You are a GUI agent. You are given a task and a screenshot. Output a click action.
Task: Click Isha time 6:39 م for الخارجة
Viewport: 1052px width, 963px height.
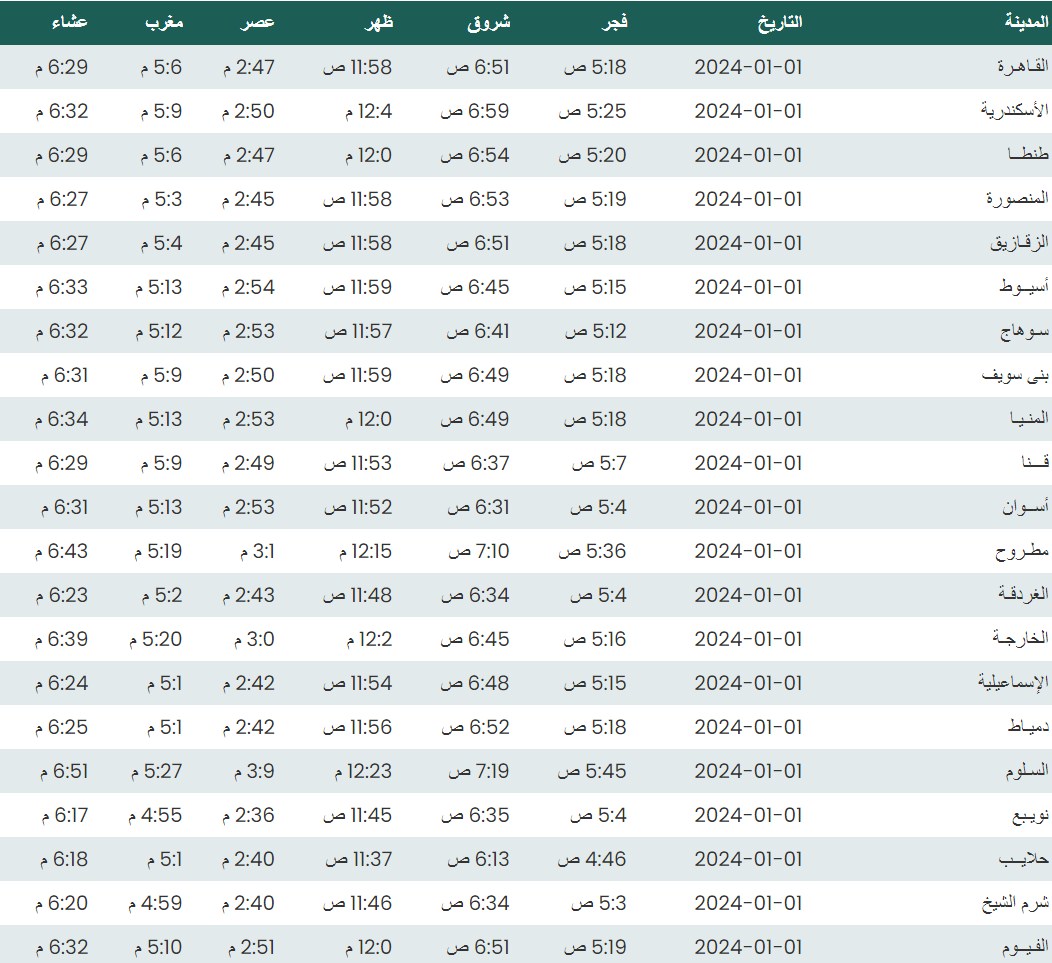[63, 639]
